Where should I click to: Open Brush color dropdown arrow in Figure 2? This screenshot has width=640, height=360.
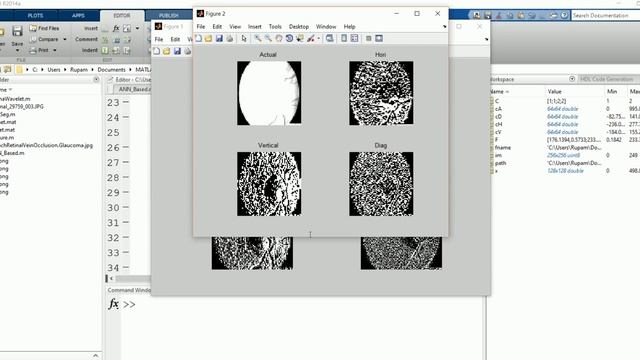(x=319, y=39)
